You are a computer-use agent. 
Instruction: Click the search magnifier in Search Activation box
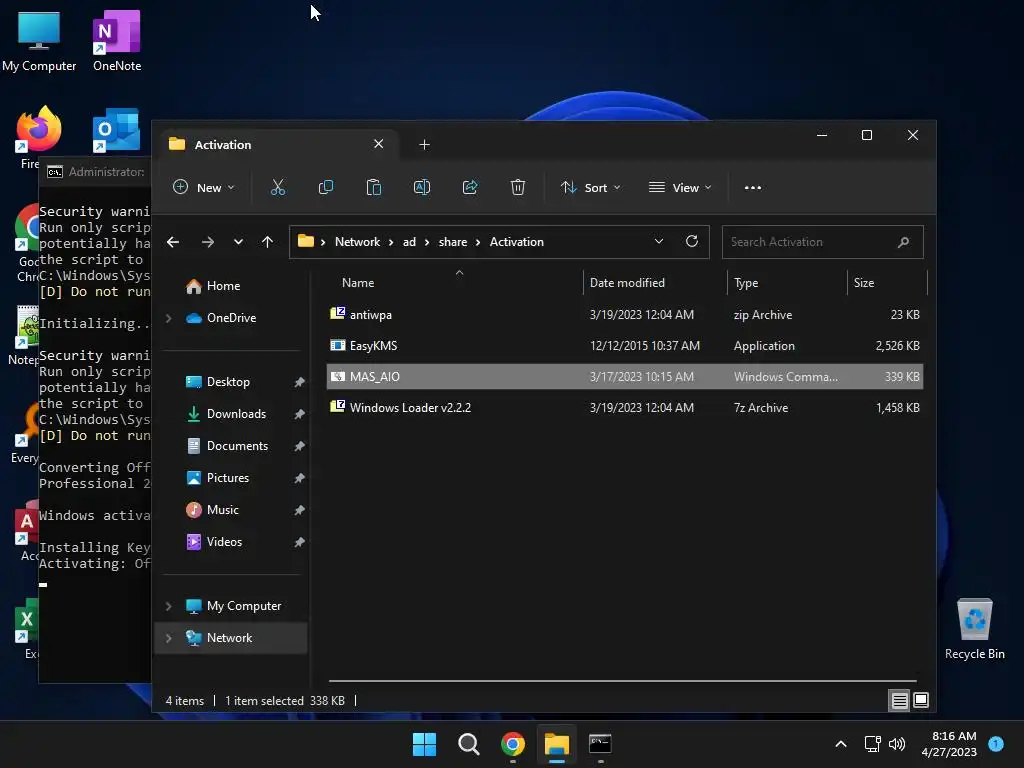(903, 242)
